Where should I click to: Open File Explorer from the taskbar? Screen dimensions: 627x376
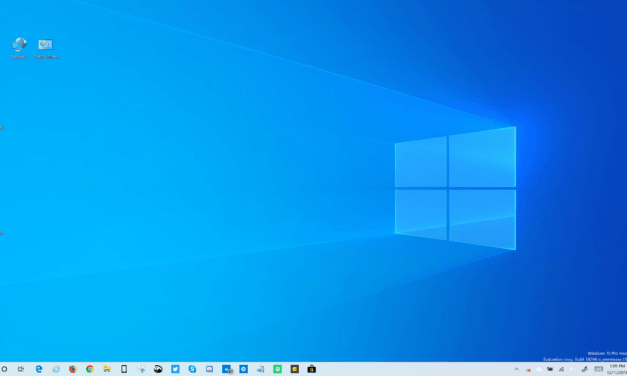point(107,369)
